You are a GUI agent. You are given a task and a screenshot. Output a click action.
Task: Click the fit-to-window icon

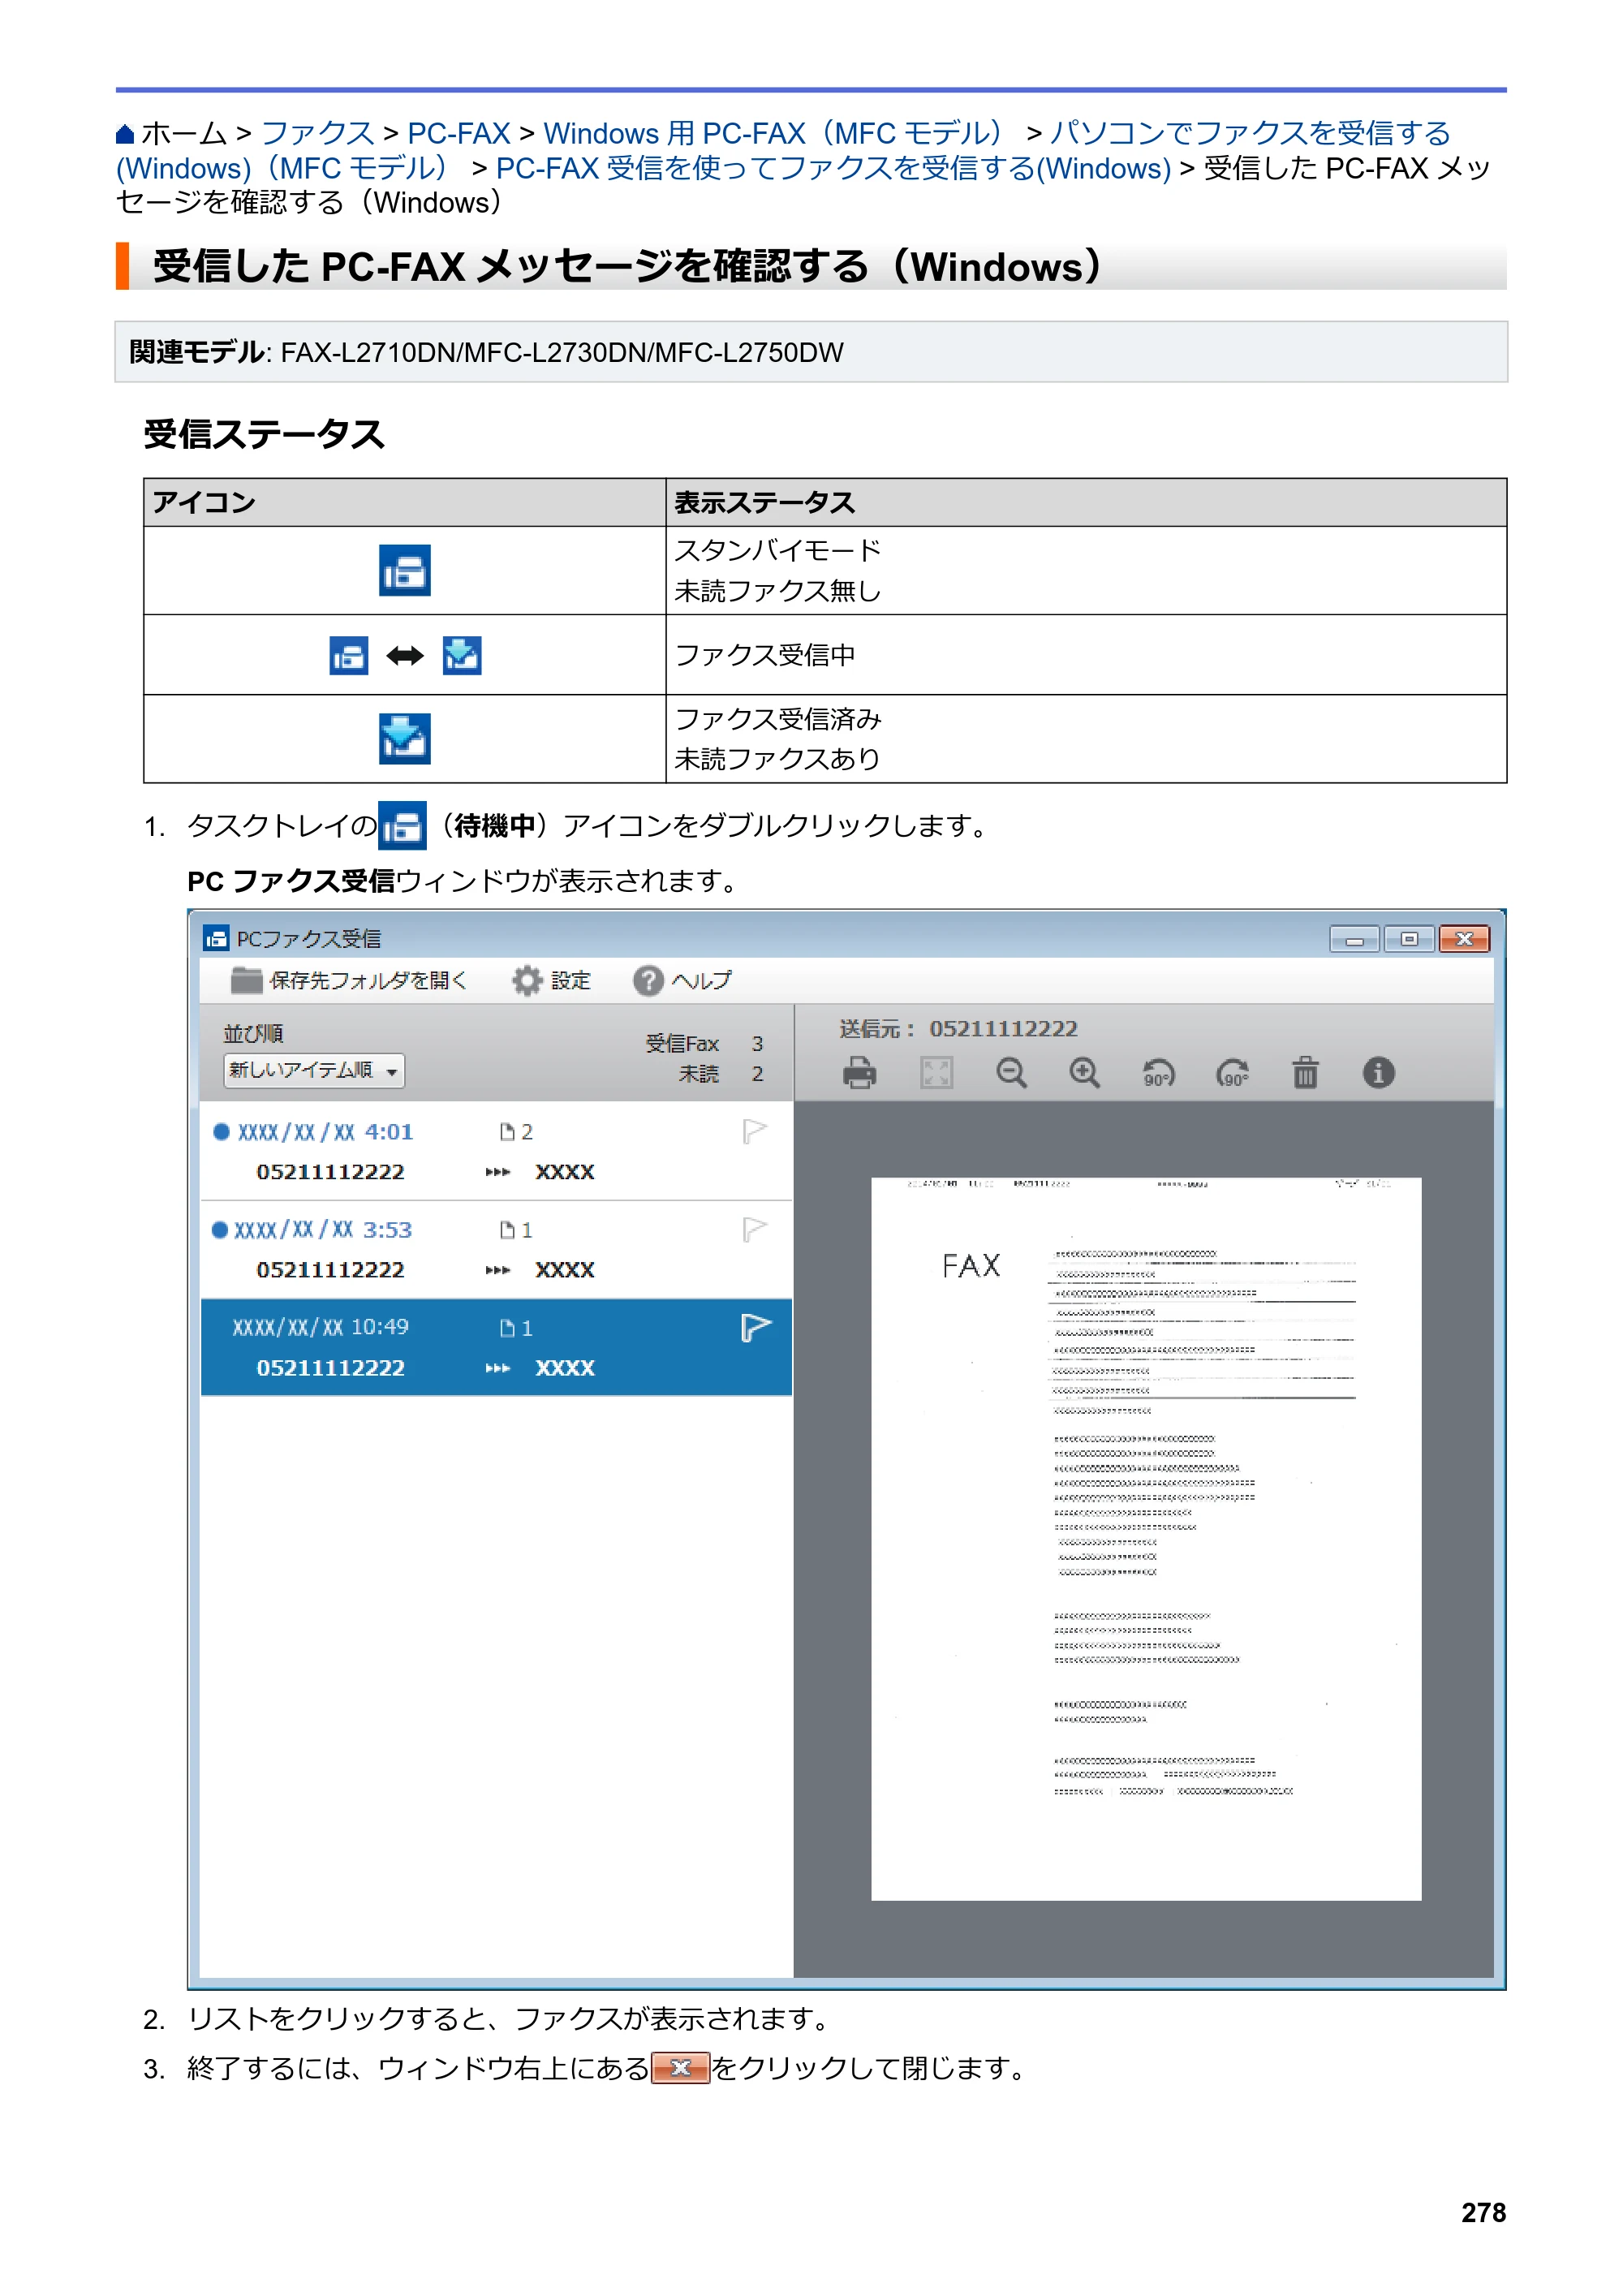pyautogui.click(x=936, y=1073)
